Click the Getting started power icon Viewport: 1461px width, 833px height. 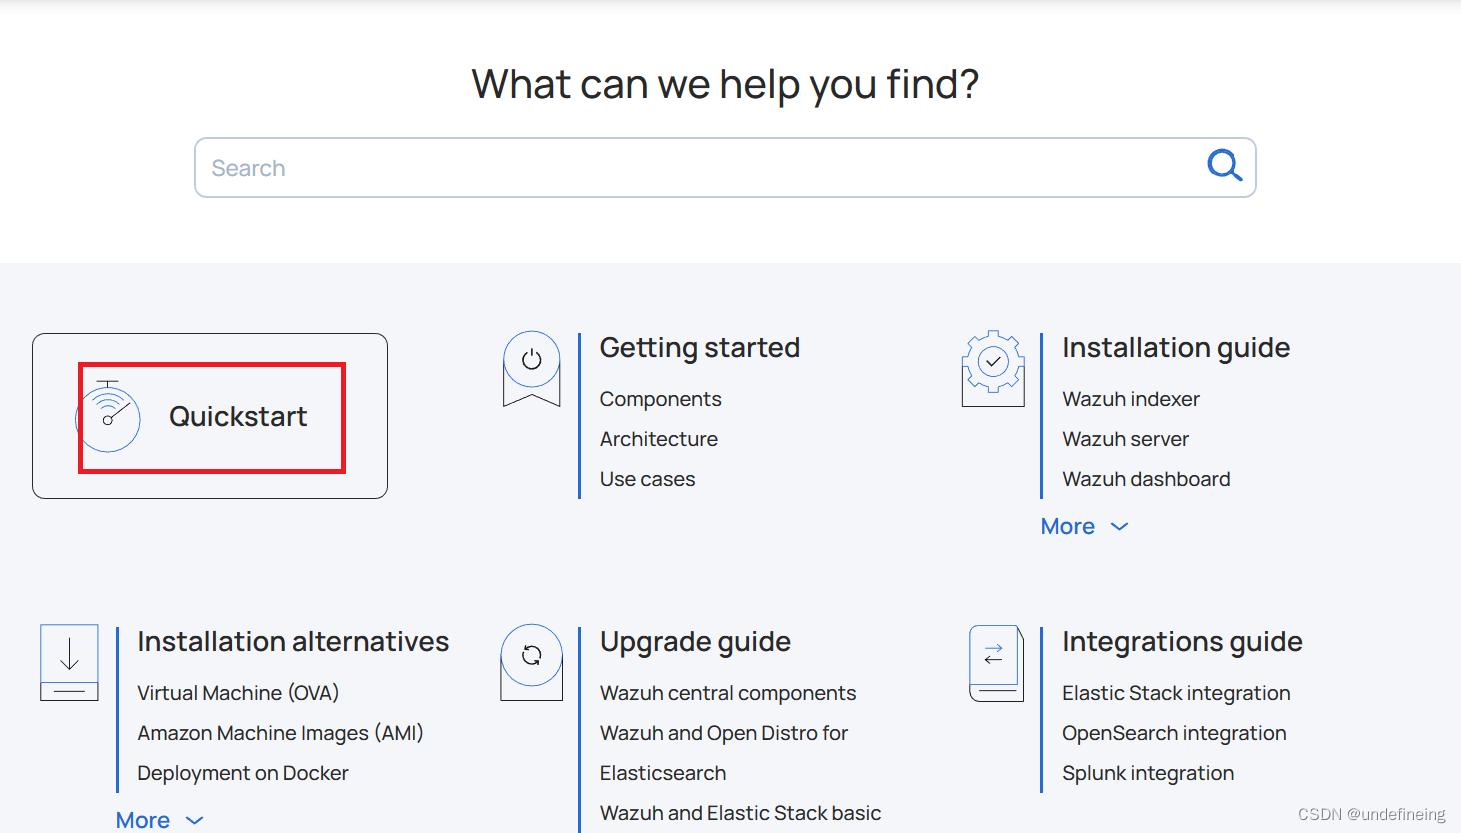(x=531, y=369)
